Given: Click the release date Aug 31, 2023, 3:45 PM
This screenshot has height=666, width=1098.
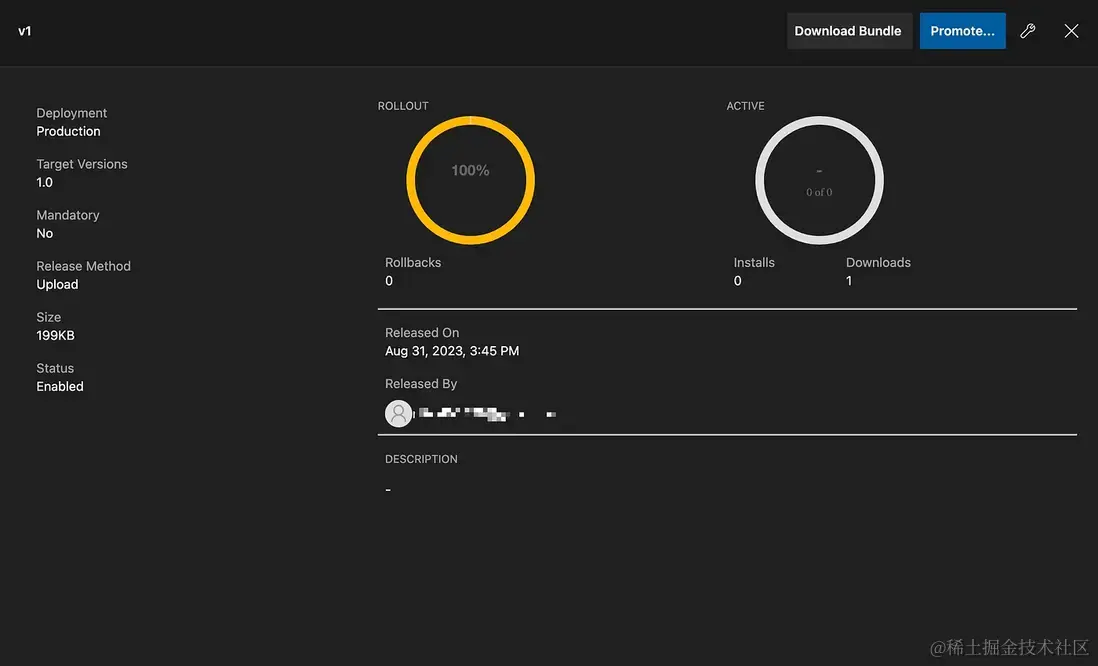Looking at the screenshot, I should [x=452, y=351].
